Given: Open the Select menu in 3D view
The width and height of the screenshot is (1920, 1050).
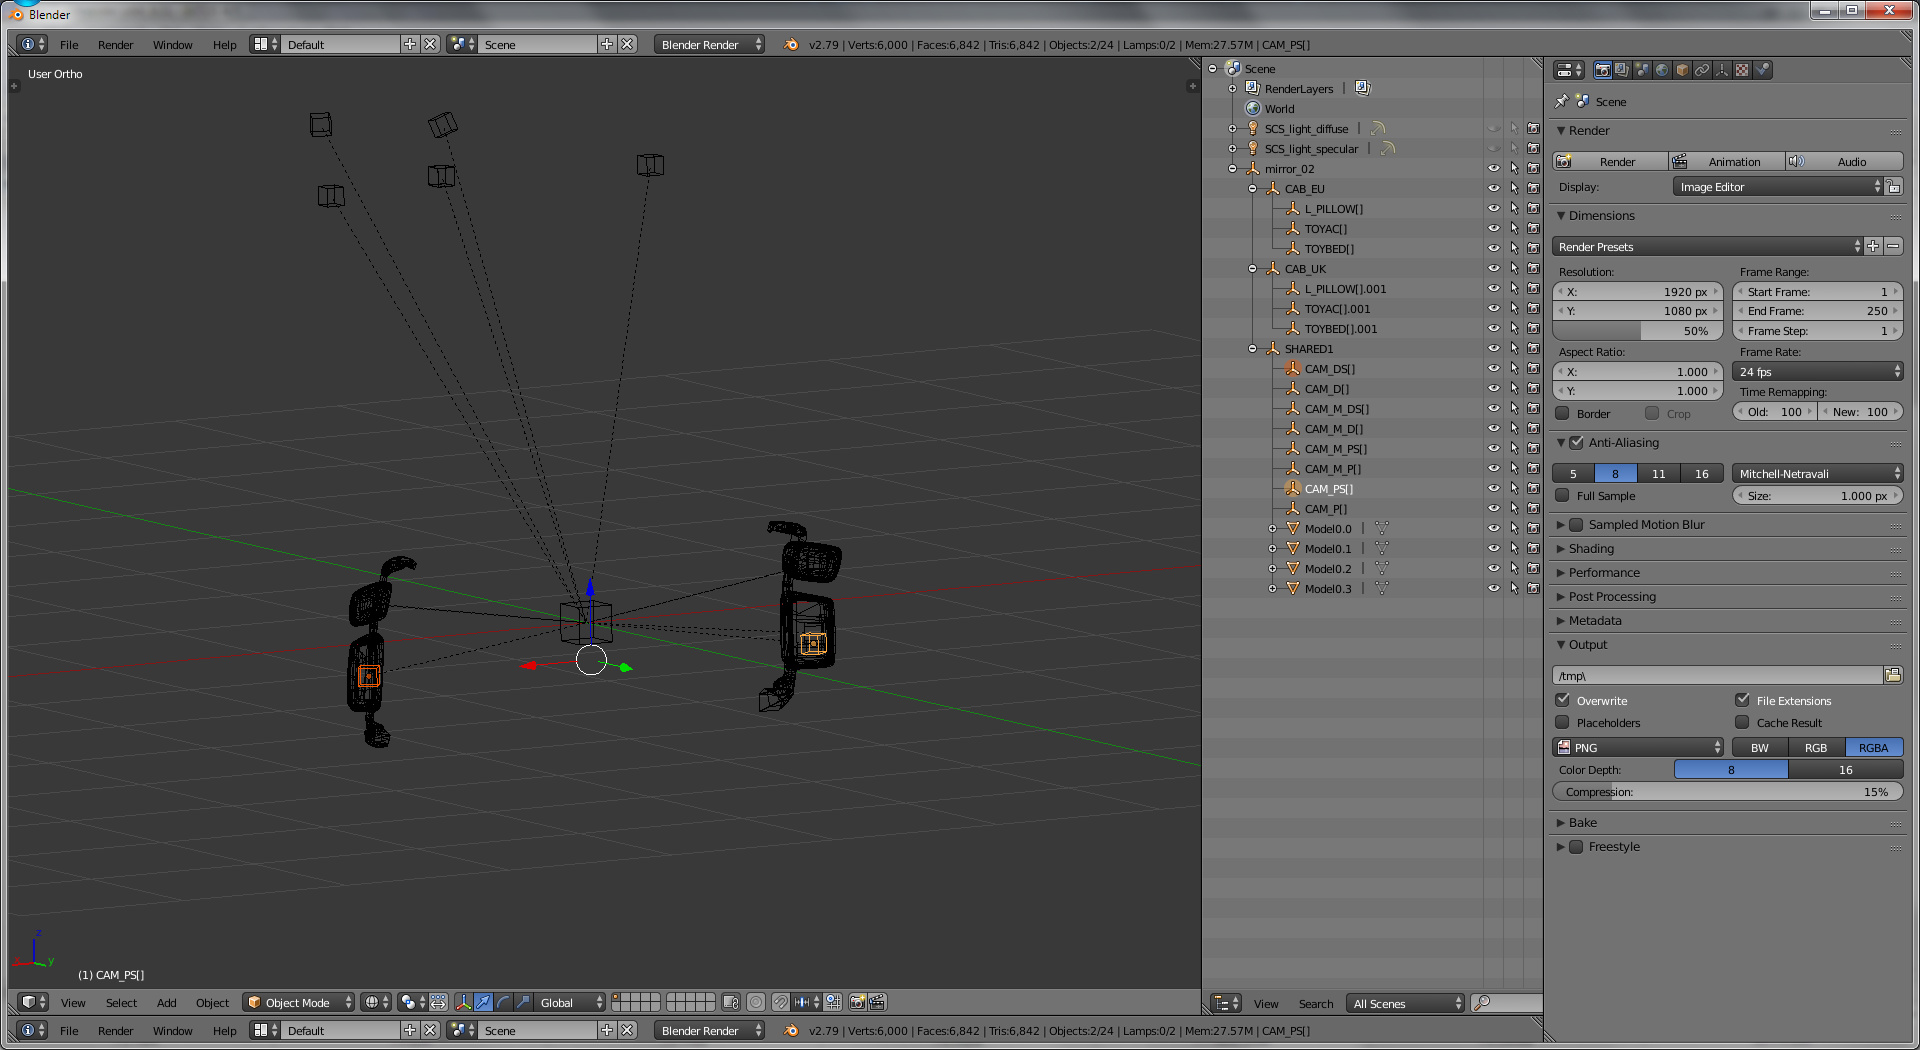Looking at the screenshot, I should pyautogui.click(x=121, y=1002).
